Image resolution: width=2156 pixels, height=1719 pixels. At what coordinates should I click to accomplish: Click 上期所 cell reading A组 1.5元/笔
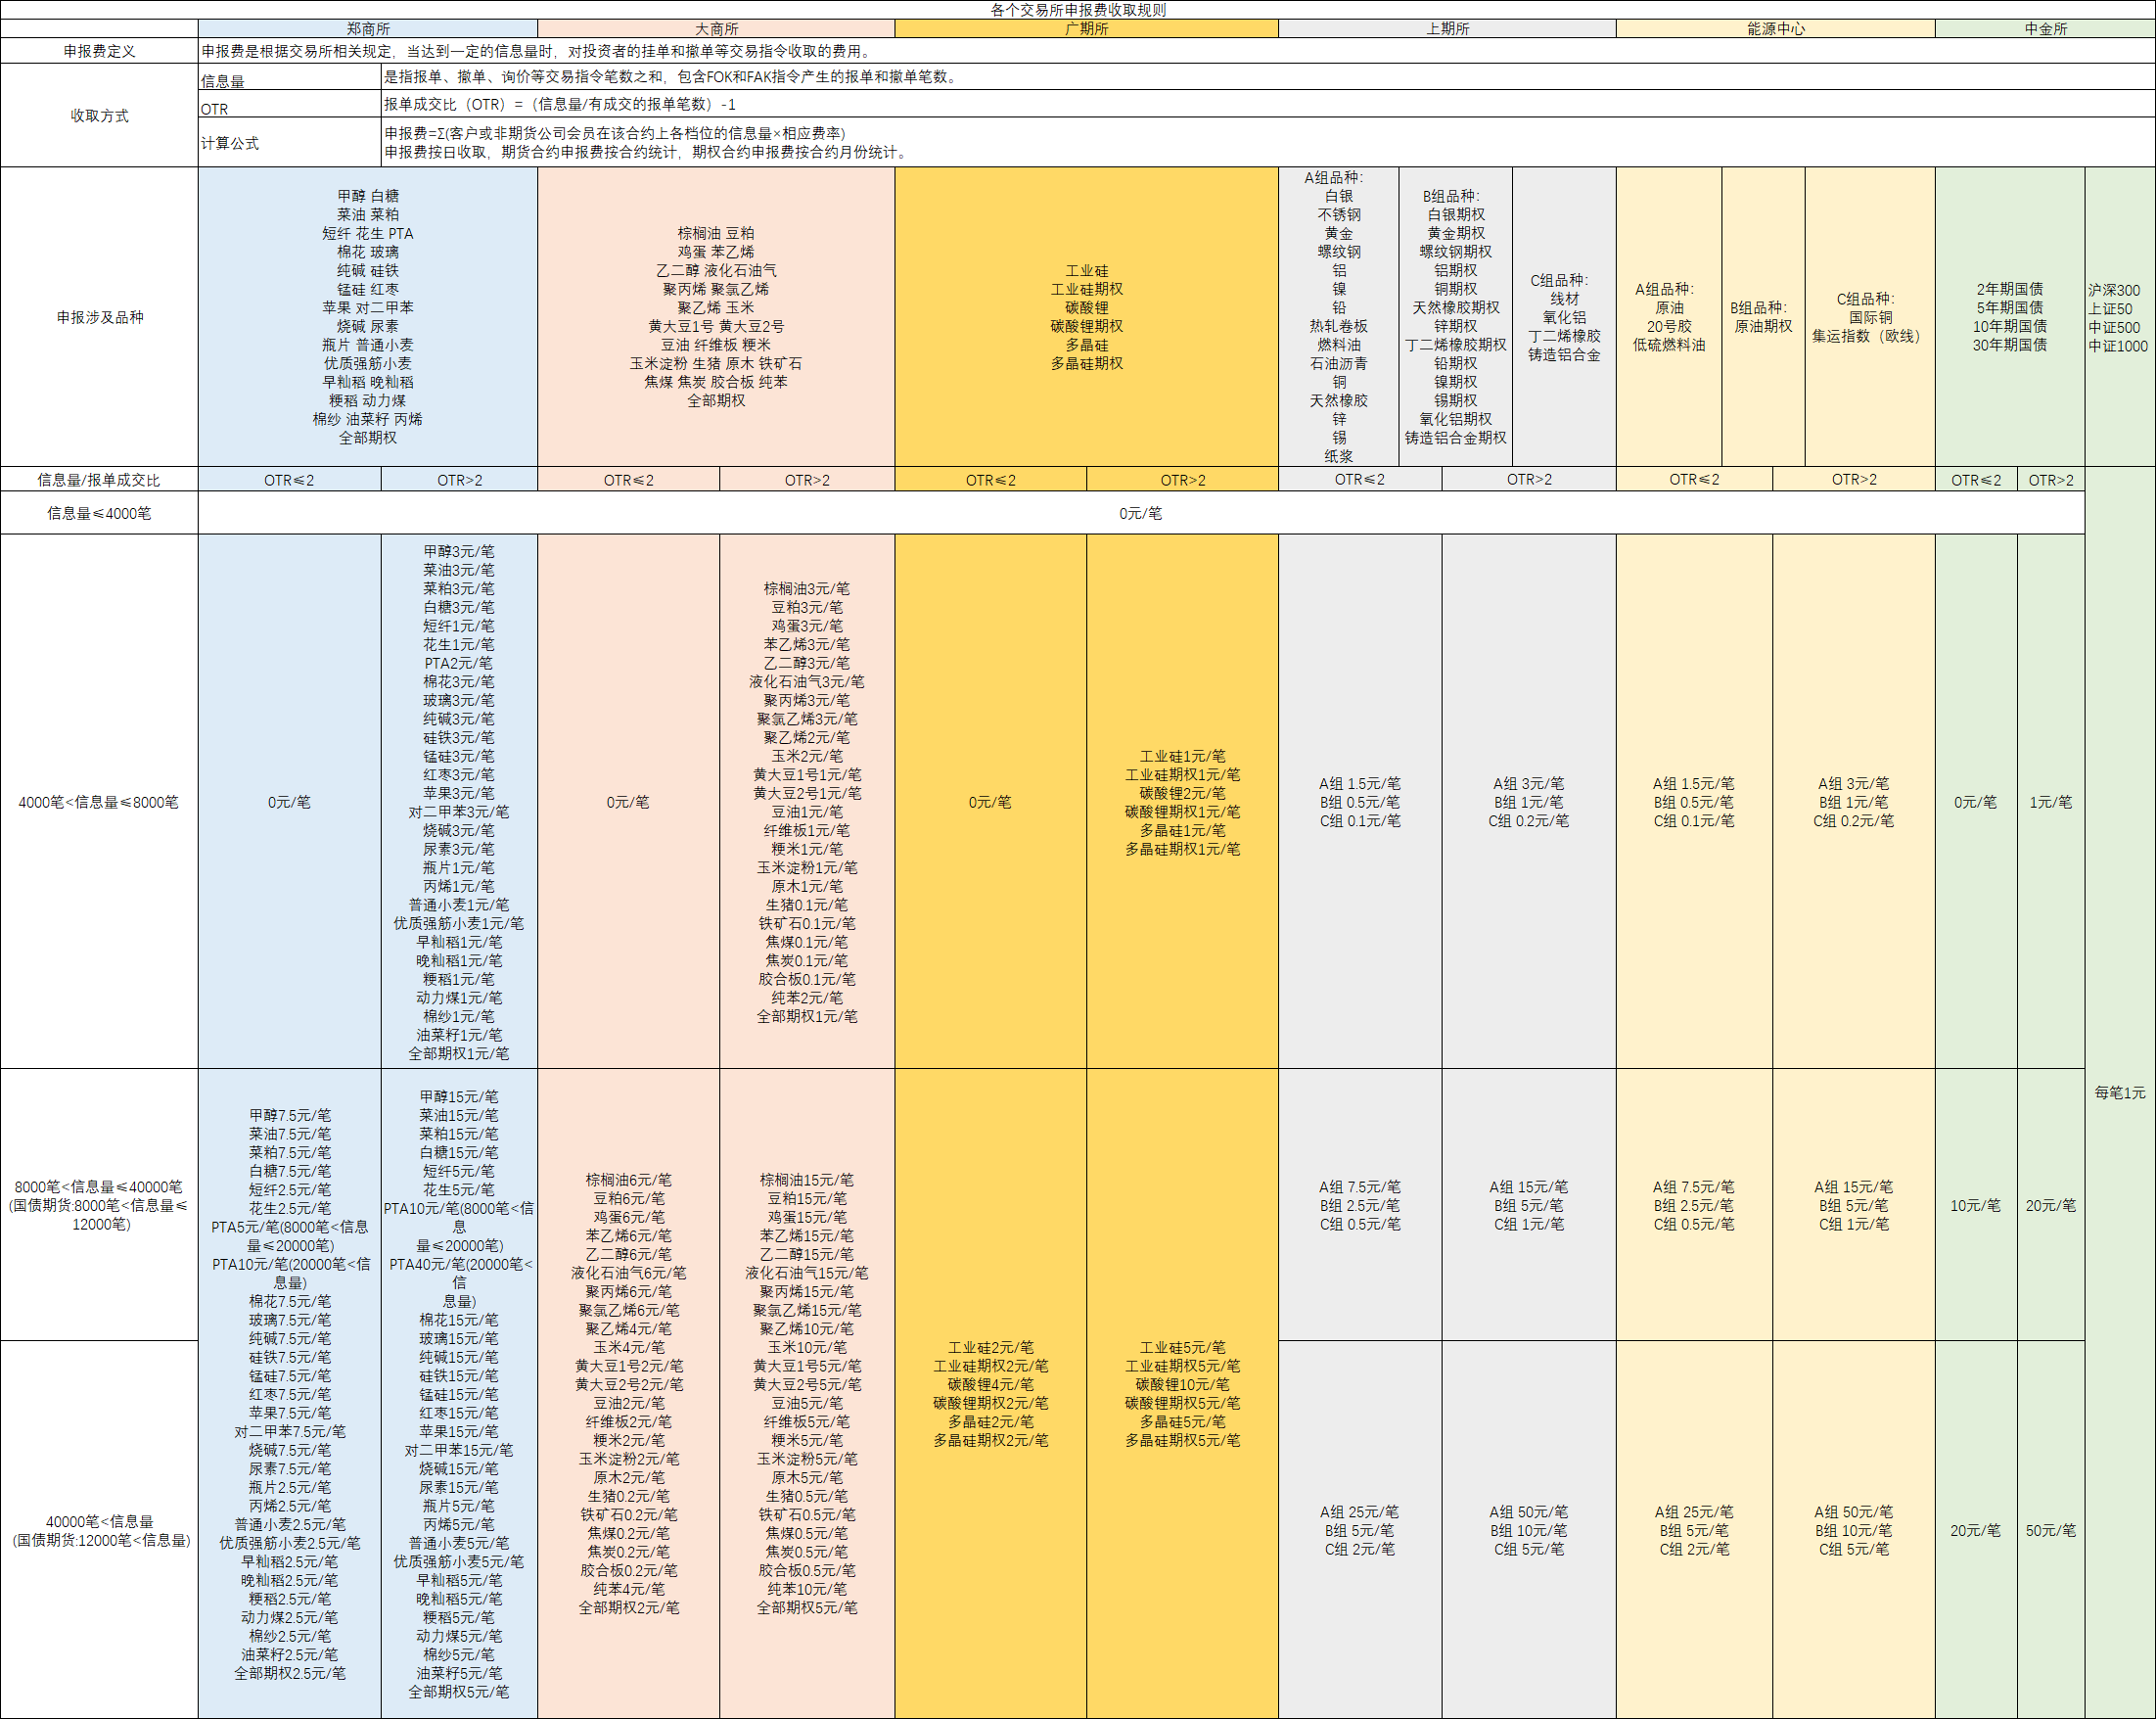[1360, 802]
